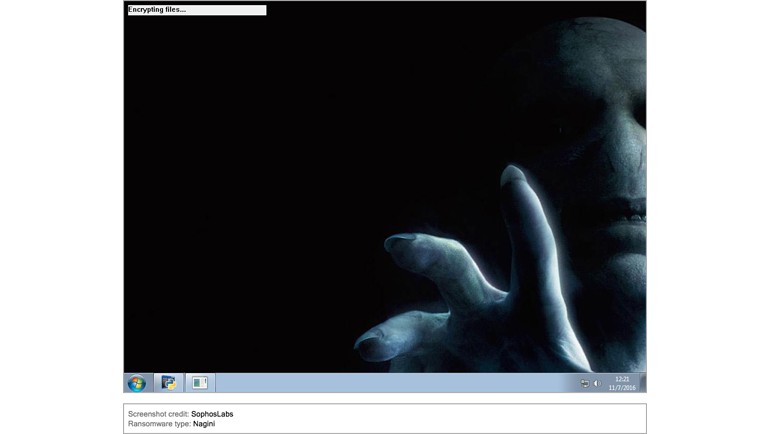Viewport: 770px width, 434px height.
Task: Click the SophosLabs credit text
Action: pyautogui.click(x=212, y=413)
